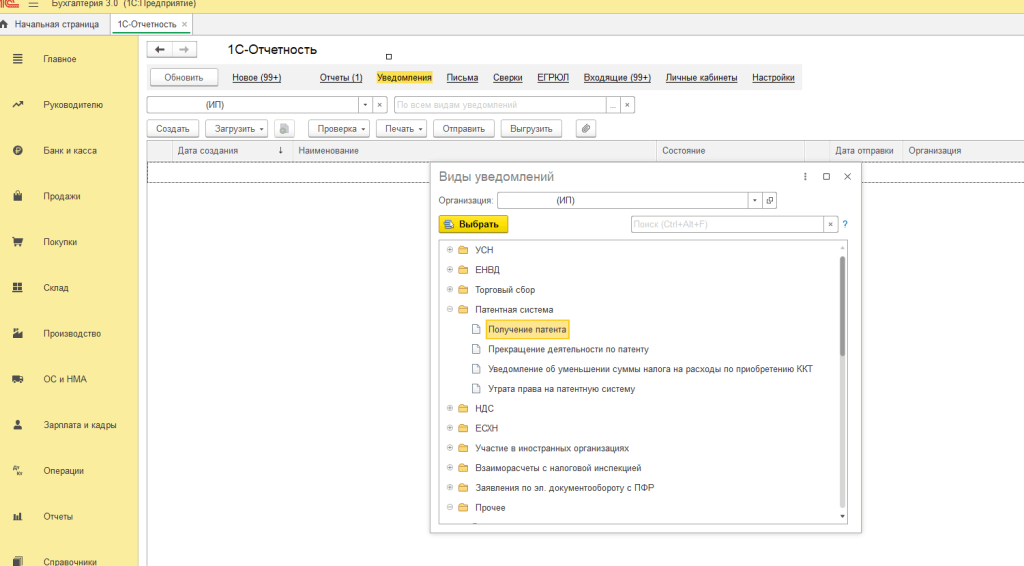Switch to the Письма section
Image resolution: width=1024 pixels, height=566 pixels.
point(462,77)
